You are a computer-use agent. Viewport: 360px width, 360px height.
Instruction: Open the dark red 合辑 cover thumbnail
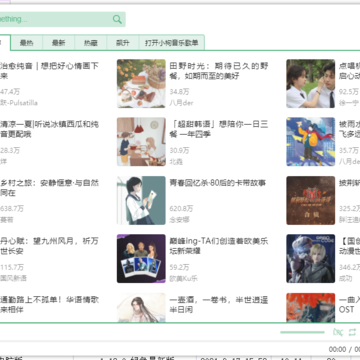click(x=311, y=200)
